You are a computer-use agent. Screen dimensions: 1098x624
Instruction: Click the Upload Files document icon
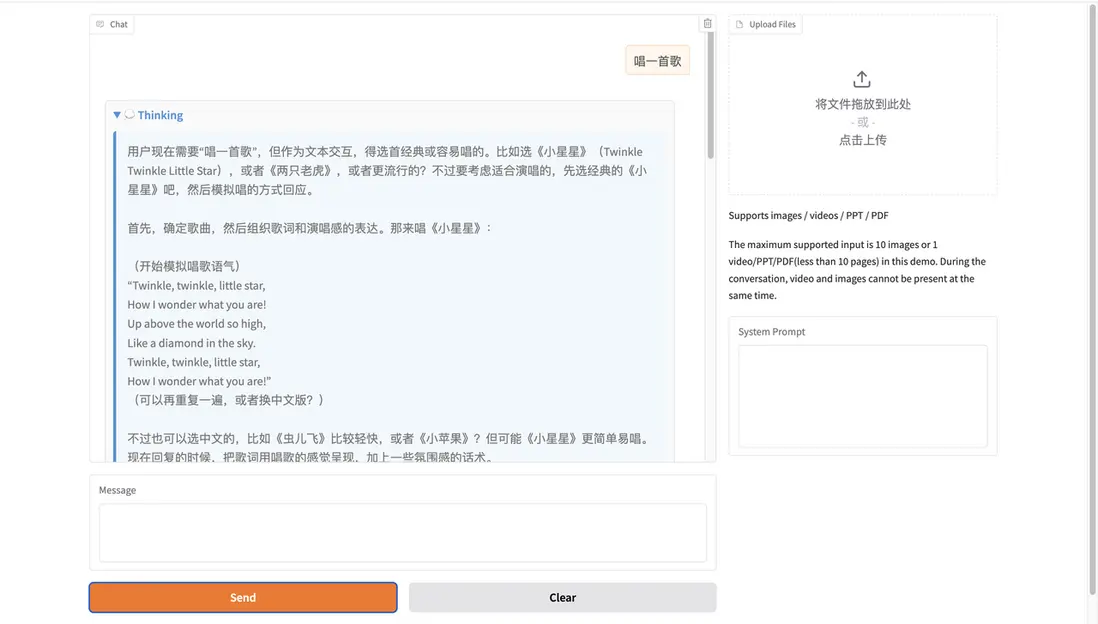[x=739, y=24]
